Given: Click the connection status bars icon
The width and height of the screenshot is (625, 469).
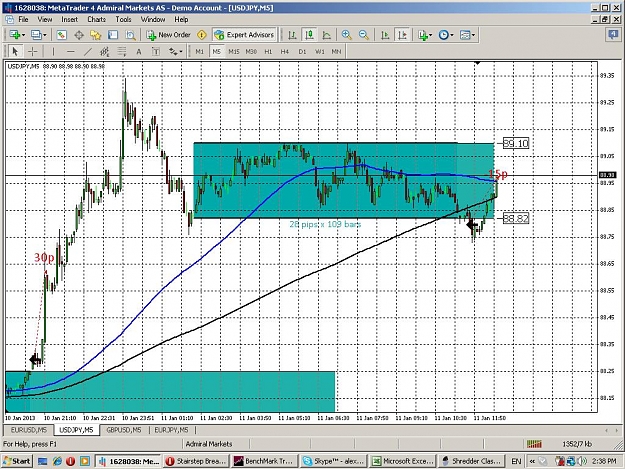Looking at the screenshot, I should pos(534,444).
